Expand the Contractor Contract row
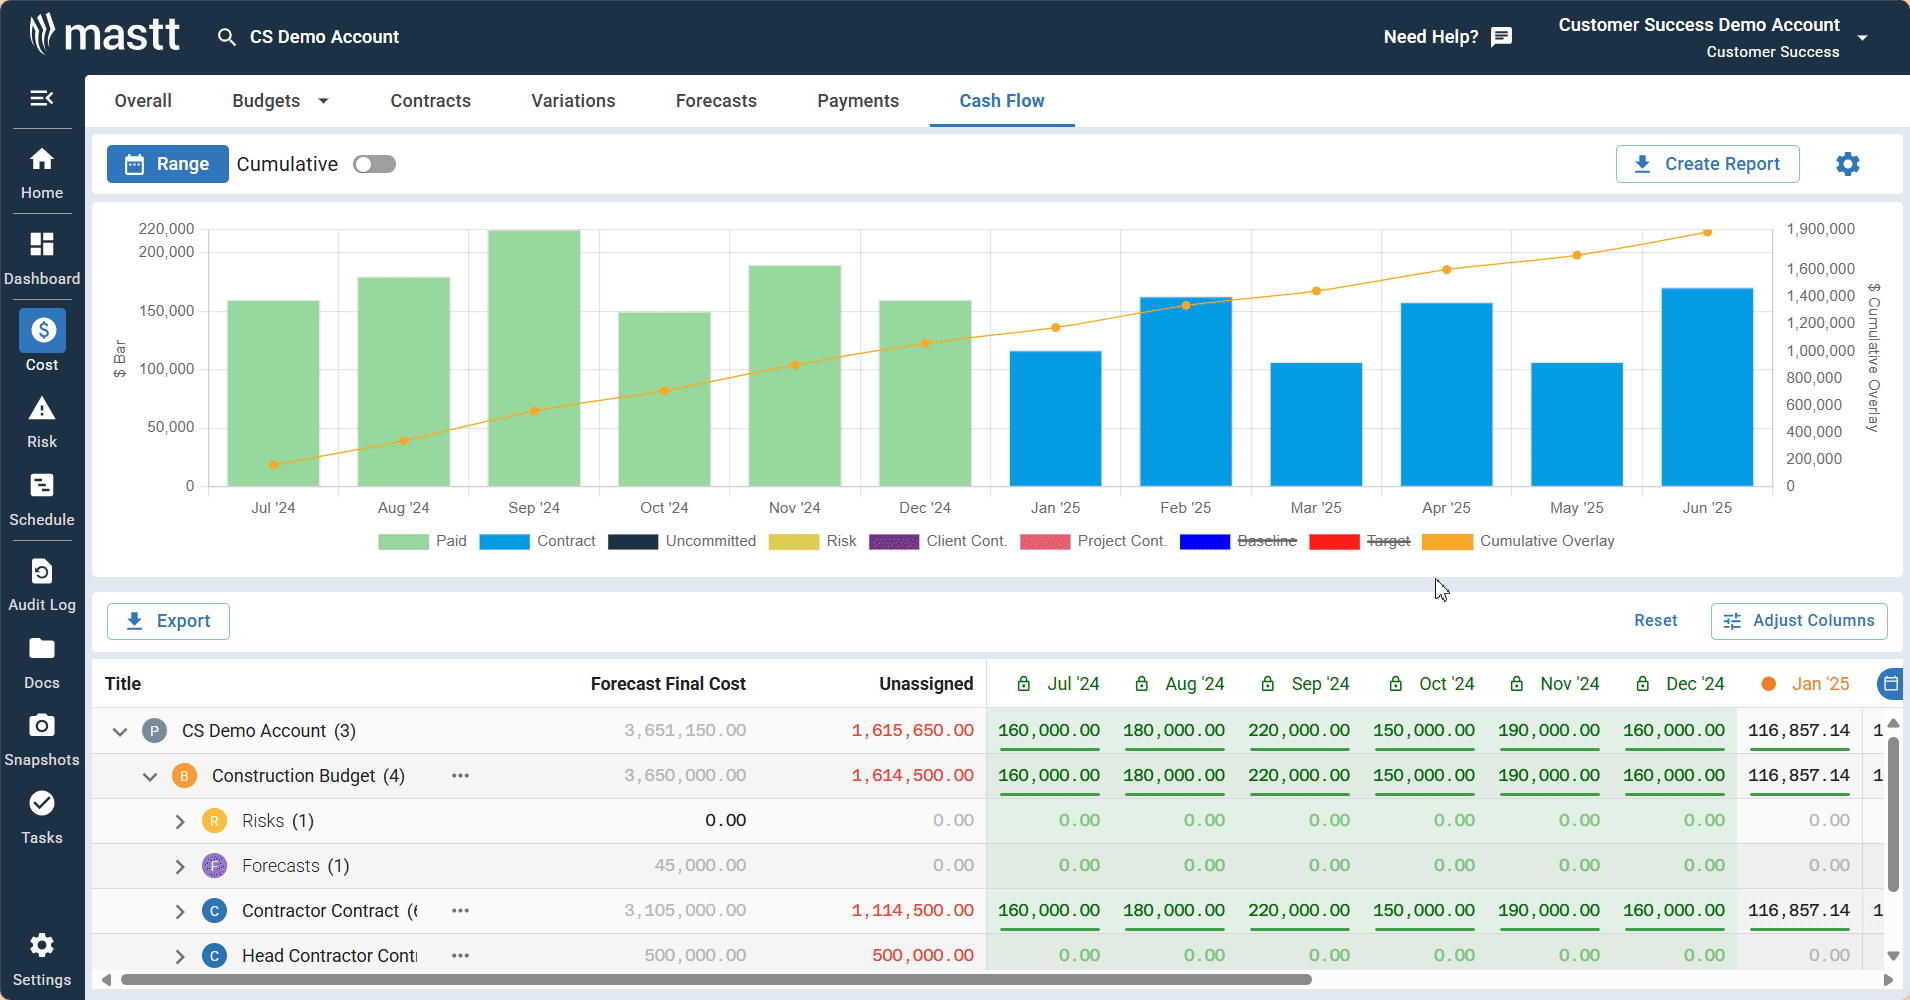 [x=180, y=911]
